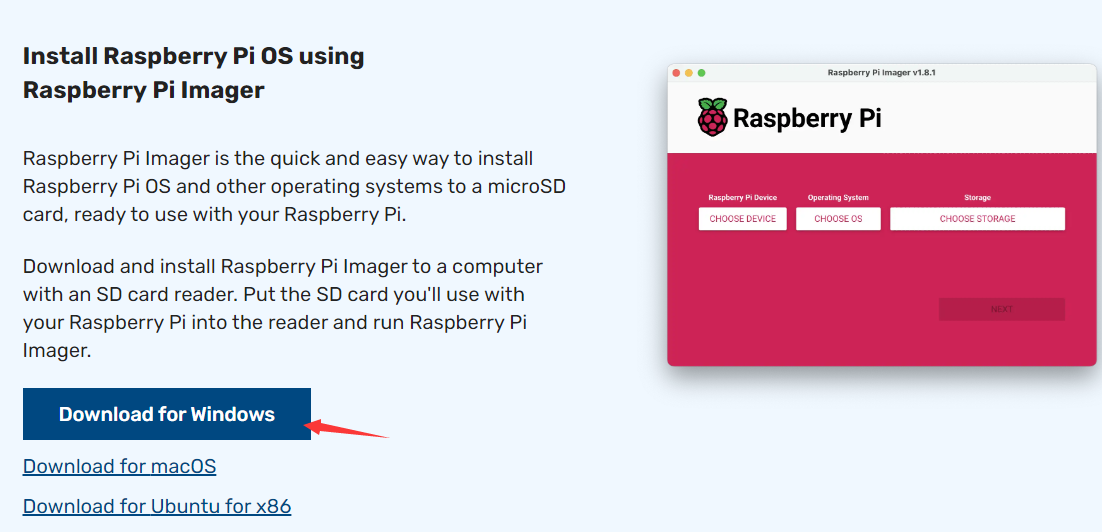Open the CHOOSE OS selector
Screen dimensions: 1102x532
coord(838,219)
